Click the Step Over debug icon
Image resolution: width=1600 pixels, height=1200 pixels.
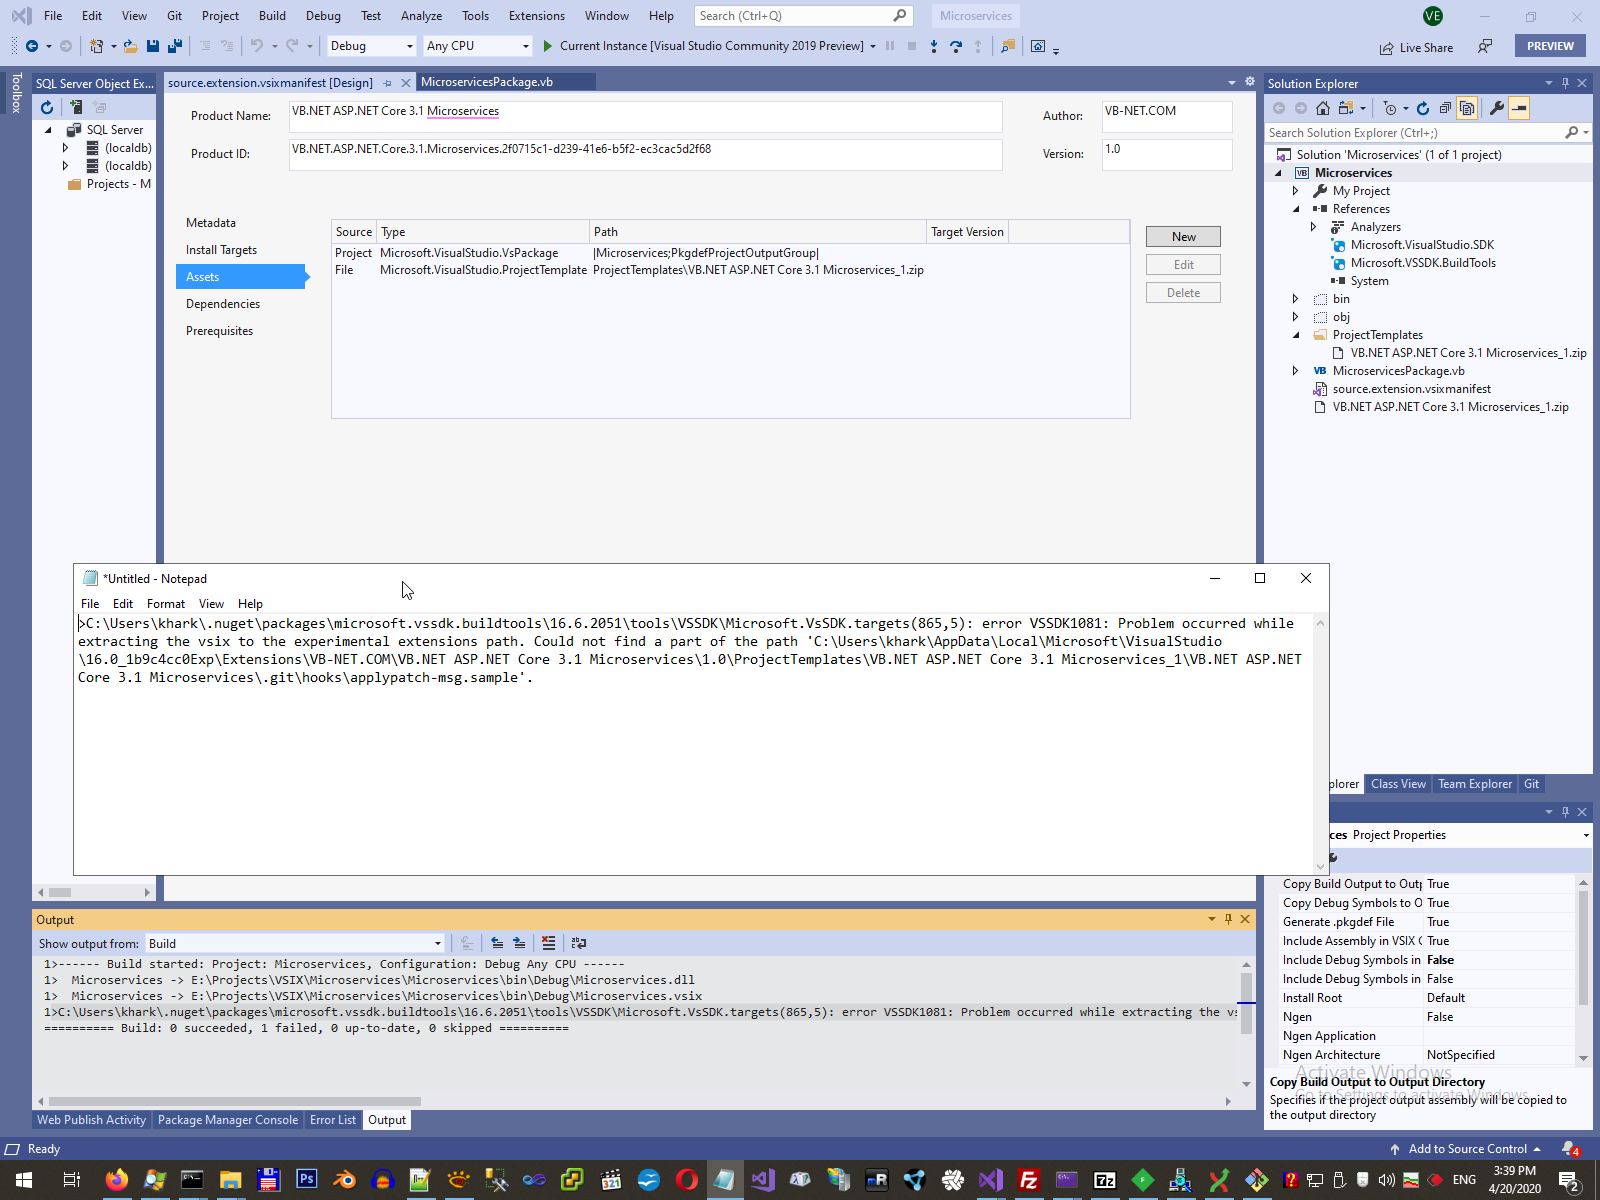coord(956,46)
